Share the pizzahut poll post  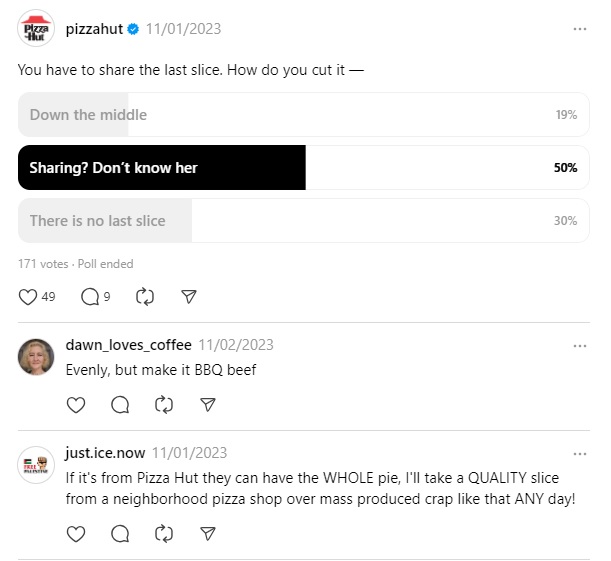pos(188,297)
